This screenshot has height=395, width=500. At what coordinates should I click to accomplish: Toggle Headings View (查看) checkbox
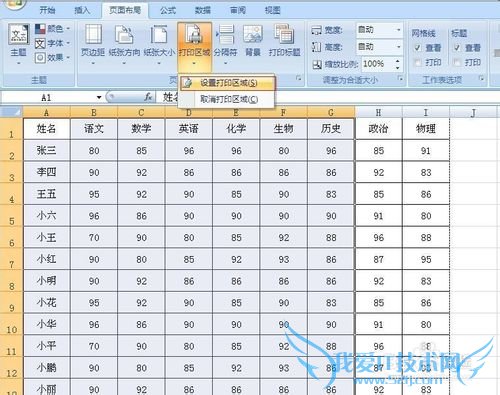coord(457,48)
